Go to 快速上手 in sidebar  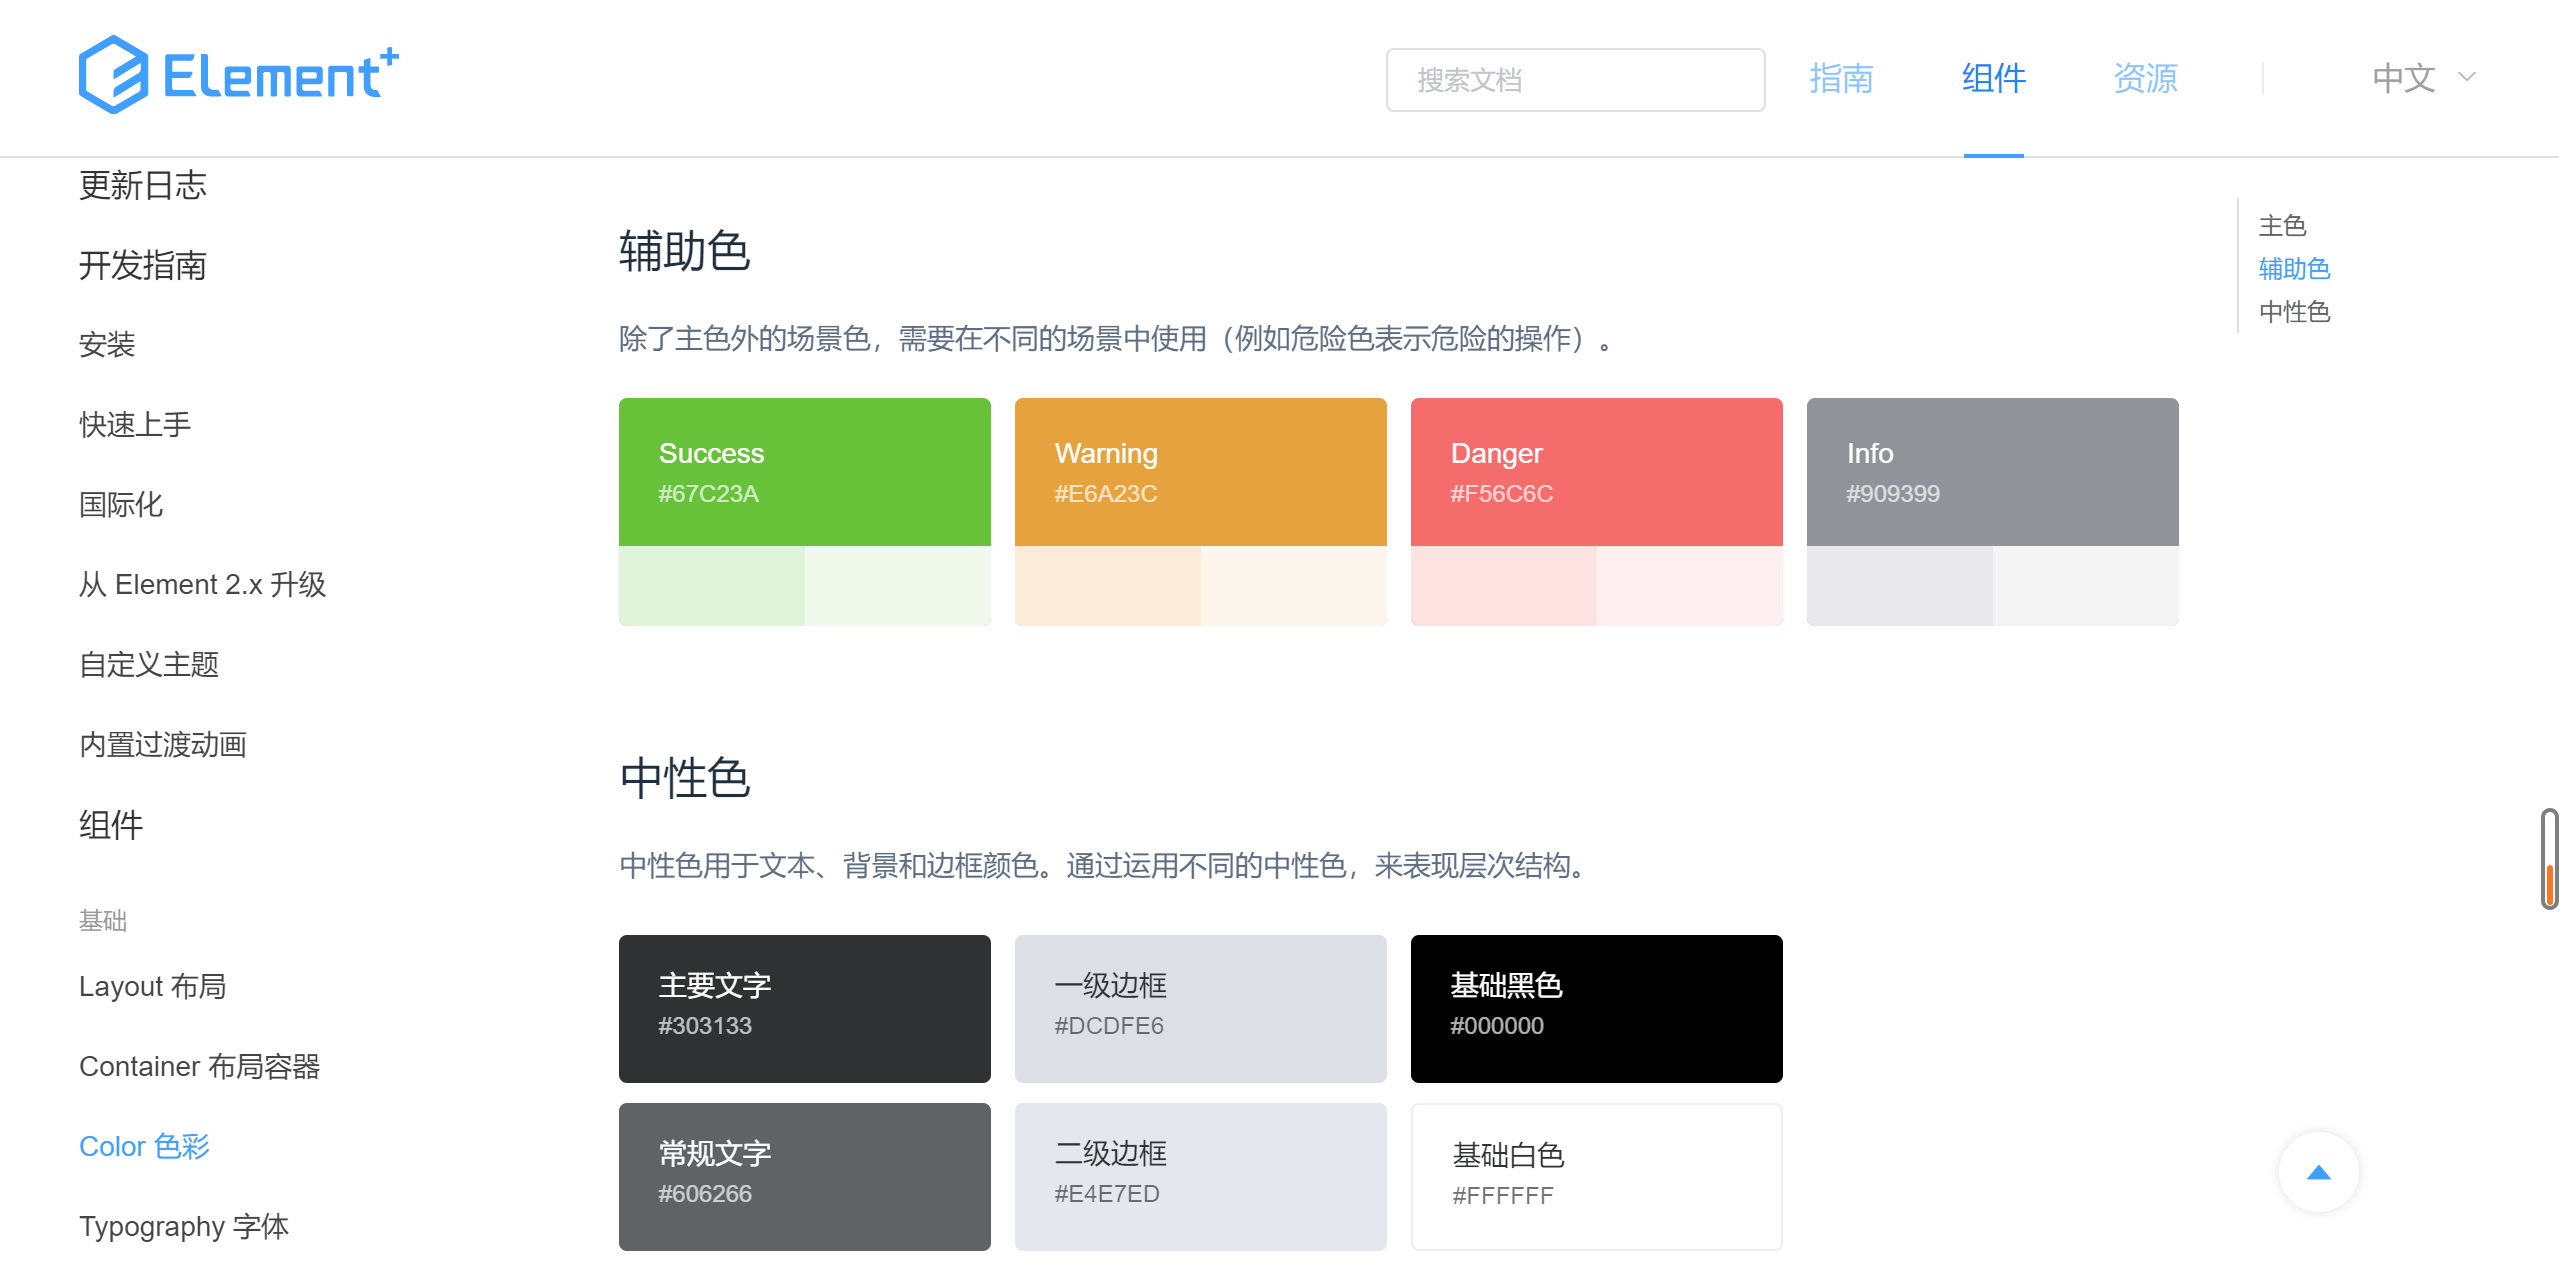click(135, 425)
